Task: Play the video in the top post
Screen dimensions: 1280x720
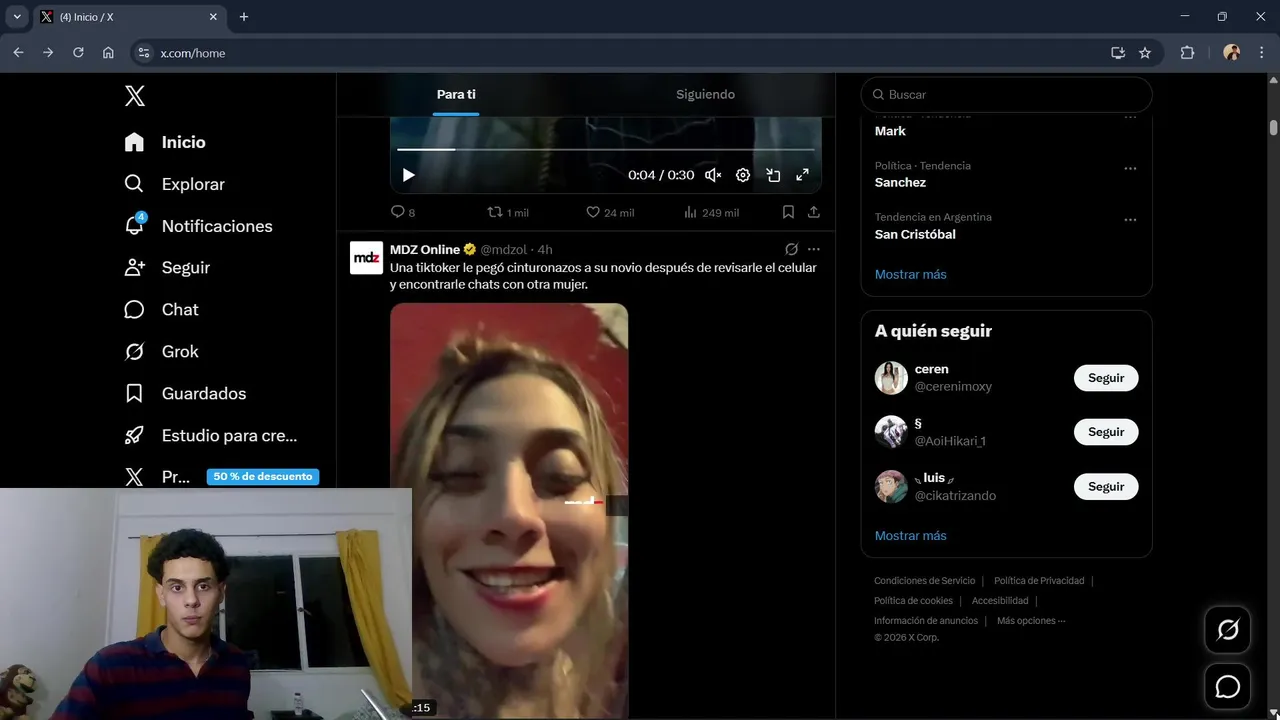Action: 408,175
